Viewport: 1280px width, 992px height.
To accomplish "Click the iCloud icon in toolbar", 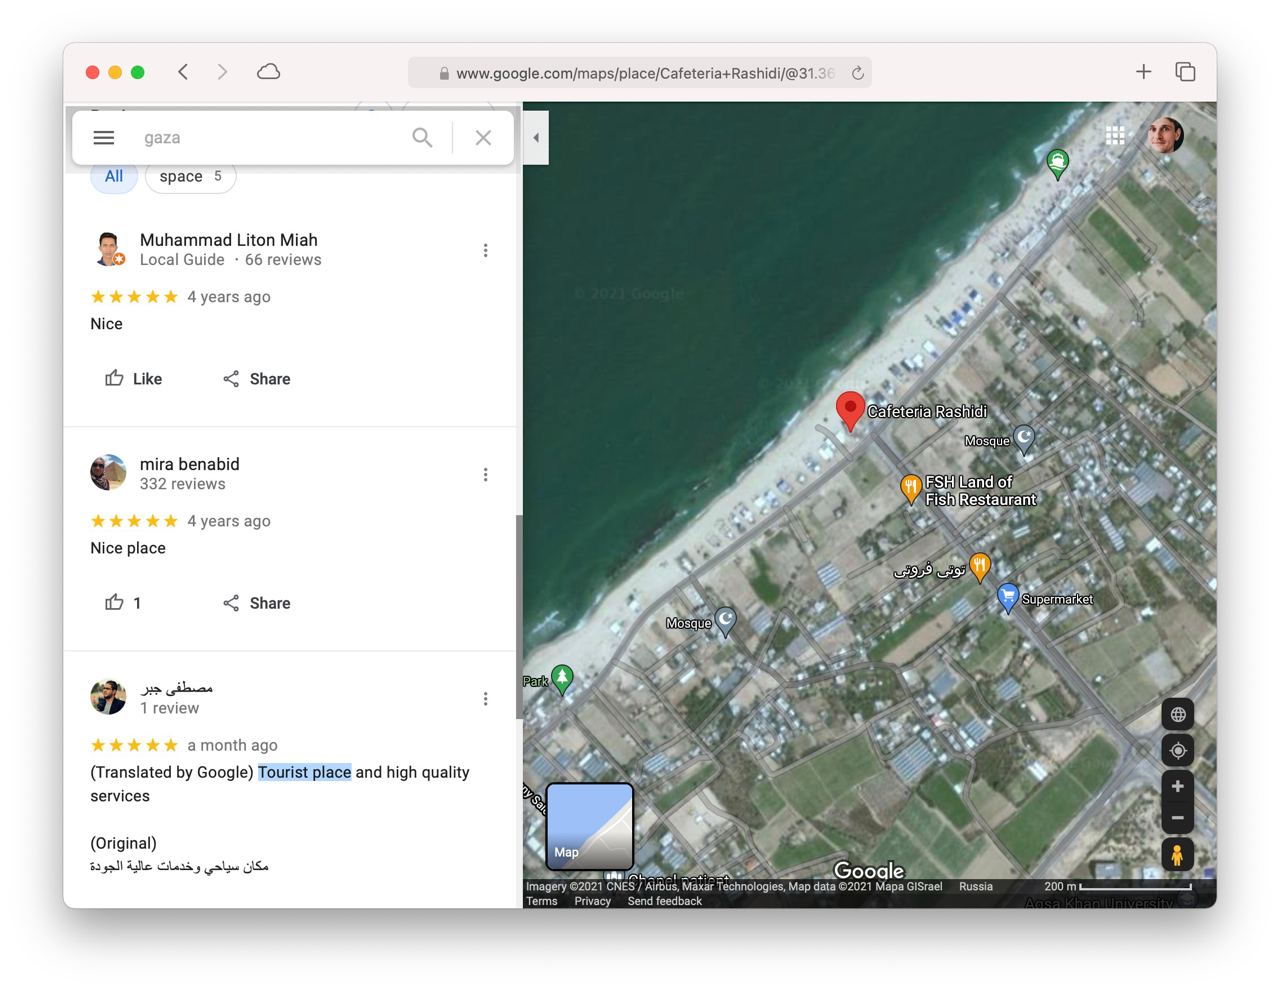I will (268, 72).
